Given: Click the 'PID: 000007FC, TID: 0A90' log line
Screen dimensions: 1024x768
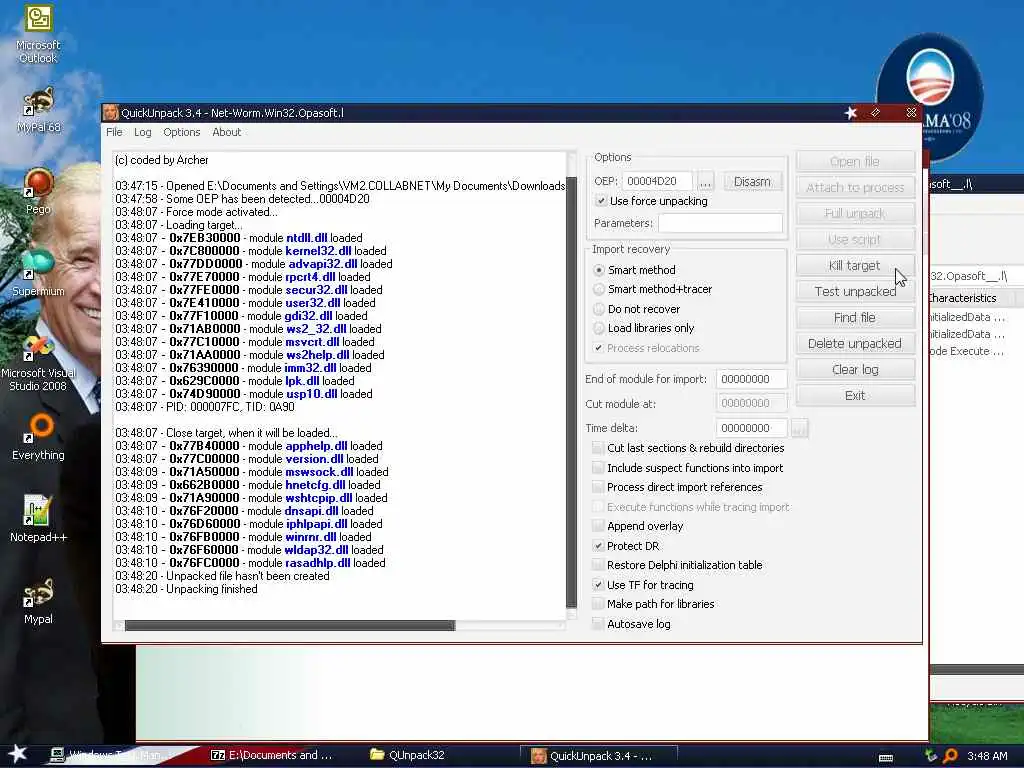Looking at the screenshot, I should tap(205, 407).
